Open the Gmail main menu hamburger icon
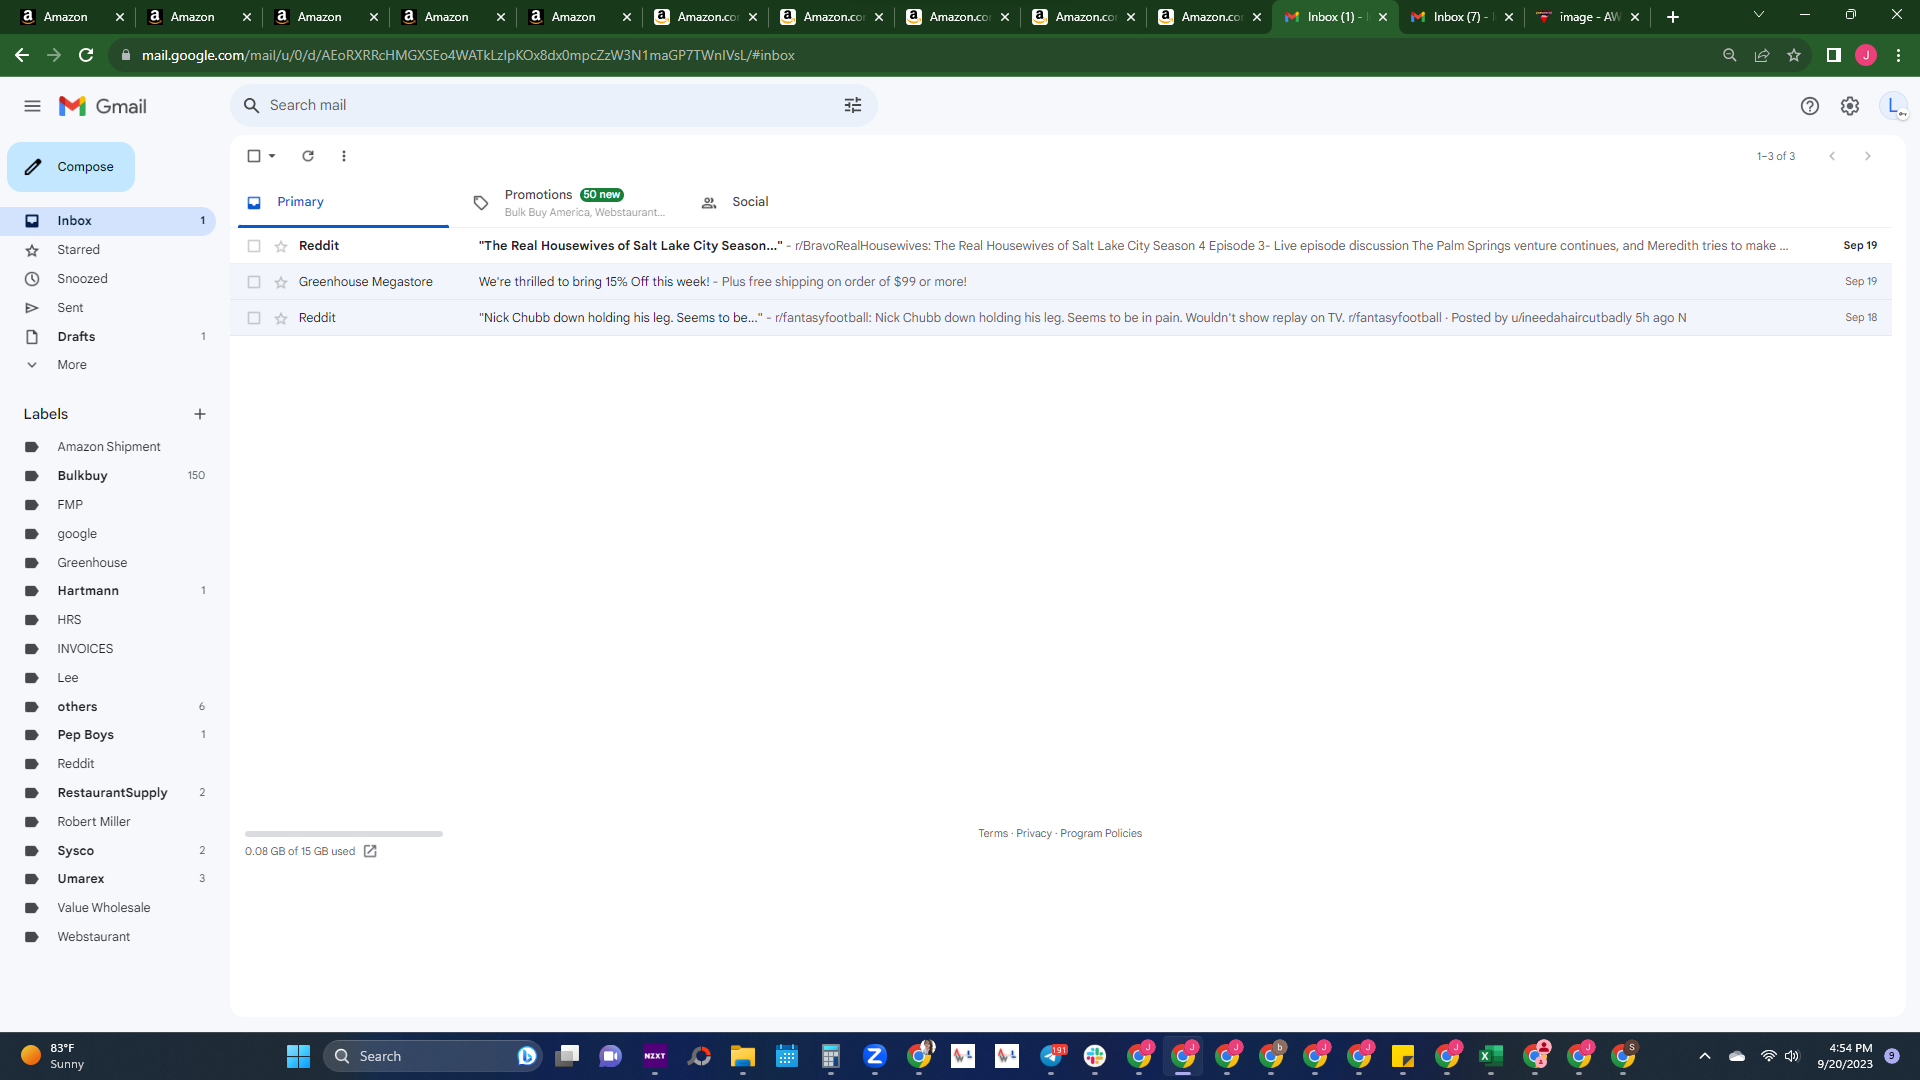1920x1080 pixels. (x=32, y=106)
